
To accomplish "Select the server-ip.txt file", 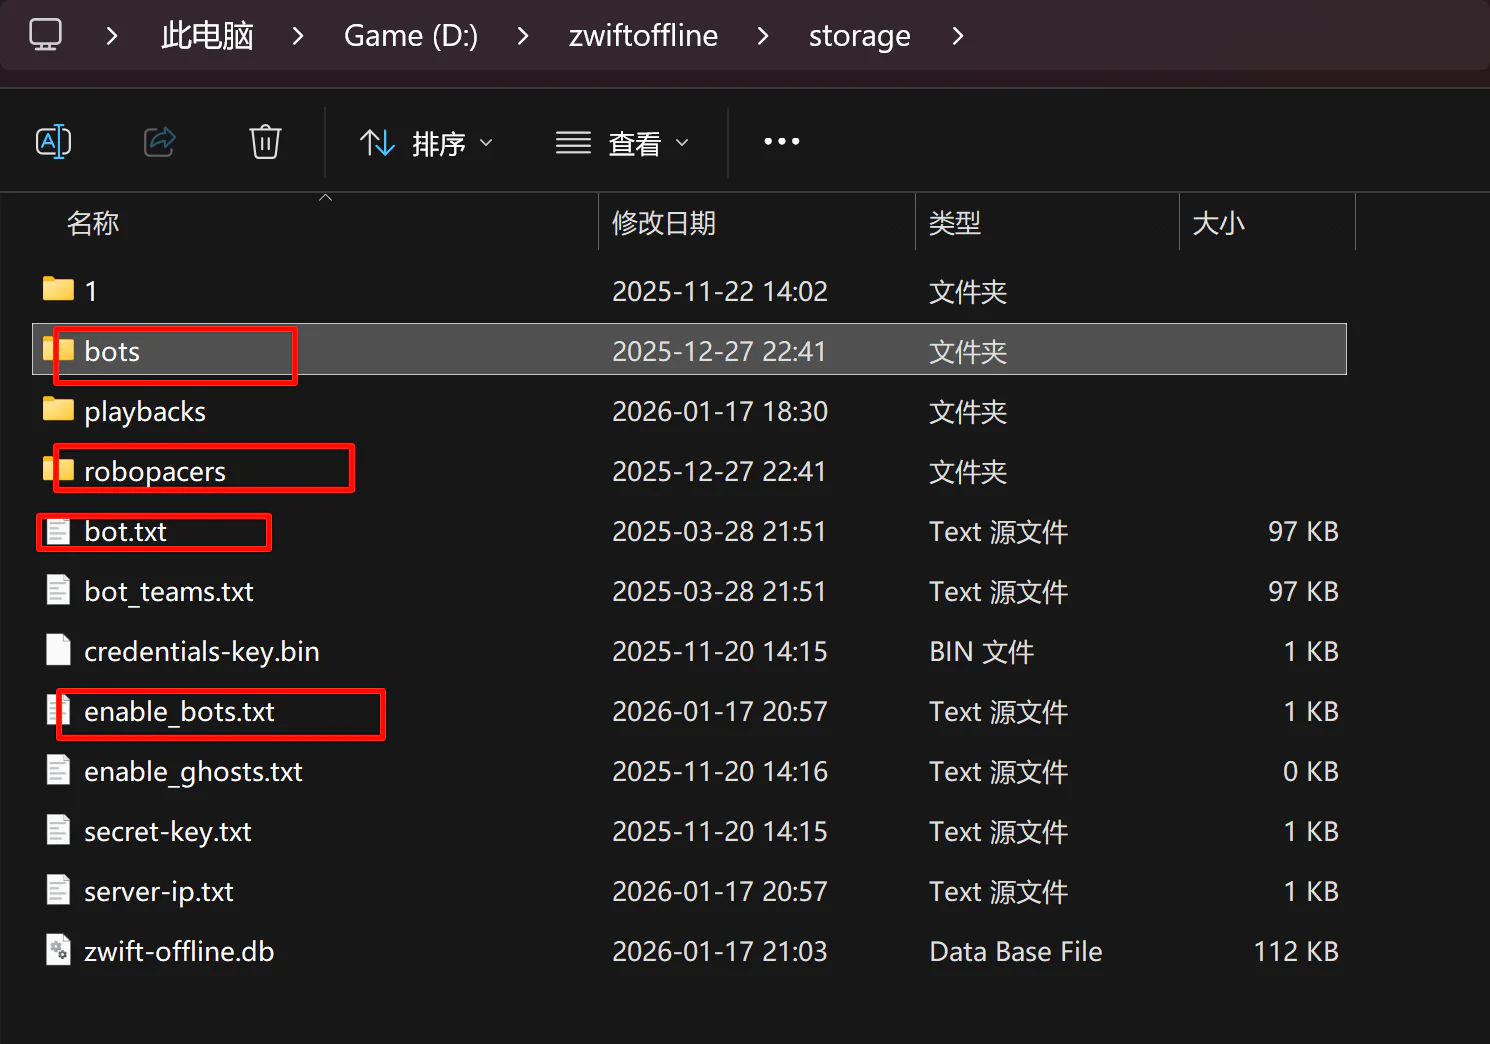I will tap(158, 892).
